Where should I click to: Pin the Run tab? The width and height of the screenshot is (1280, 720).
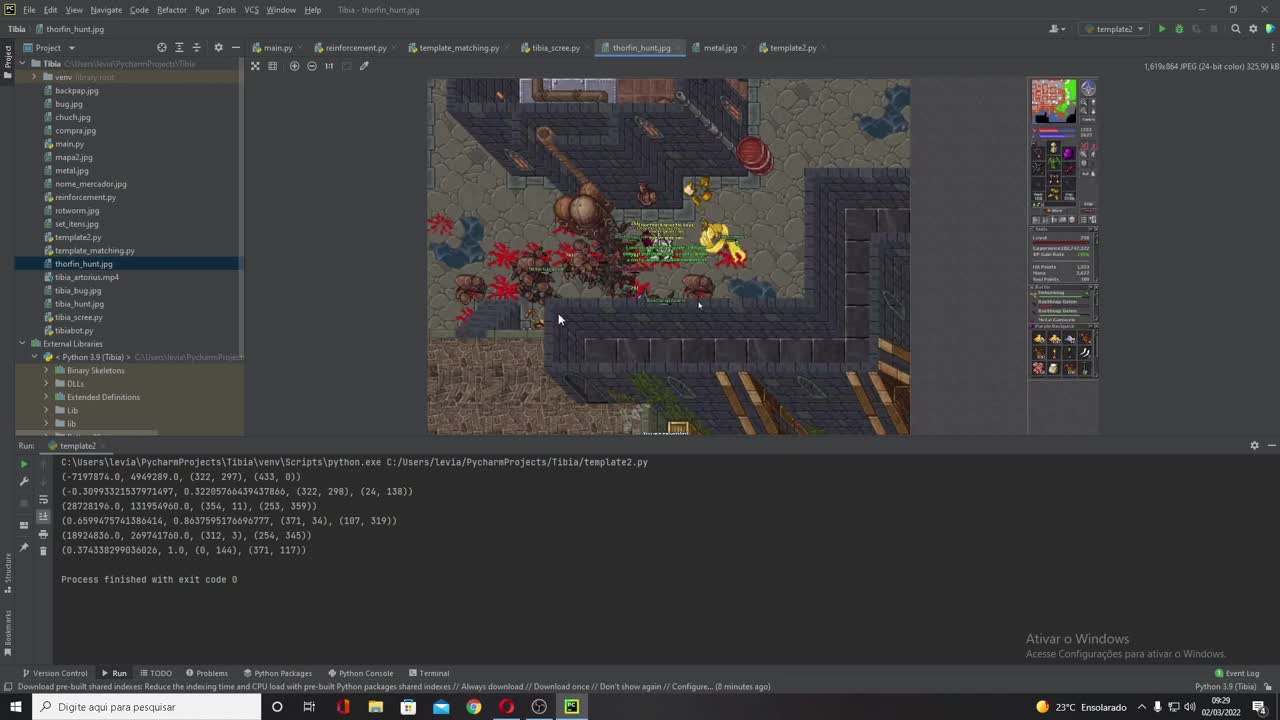pos(24,548)
